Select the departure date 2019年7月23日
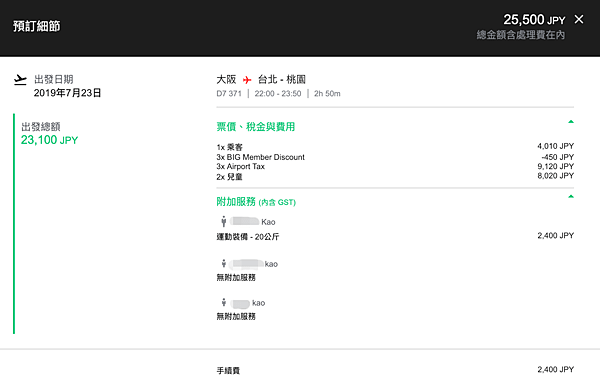Viewport: 600px width, 379px height. [67, 93]
